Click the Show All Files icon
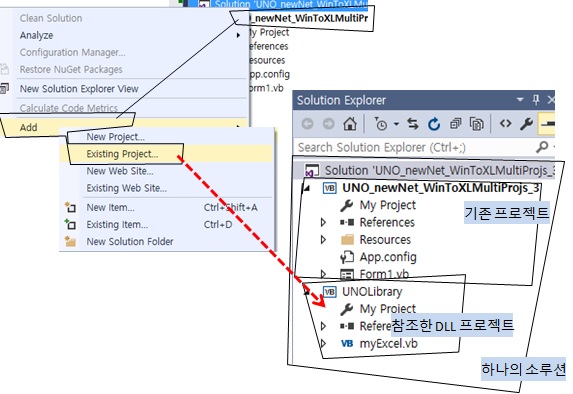This screenshot has height=394, width=573. pyautogui.click(x=477, y=124)
